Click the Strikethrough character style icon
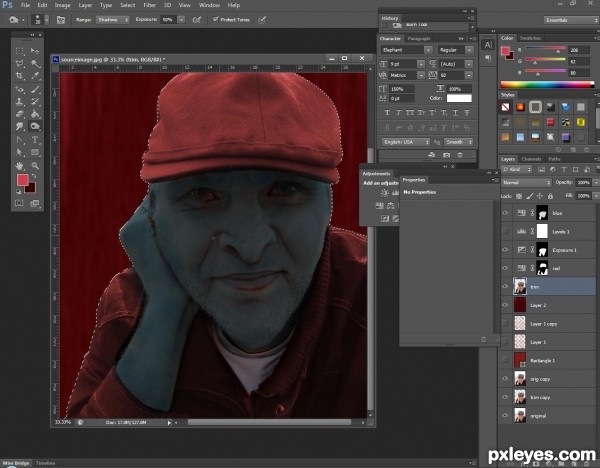The height and width of the screenshot is (468, 600). 467,113
